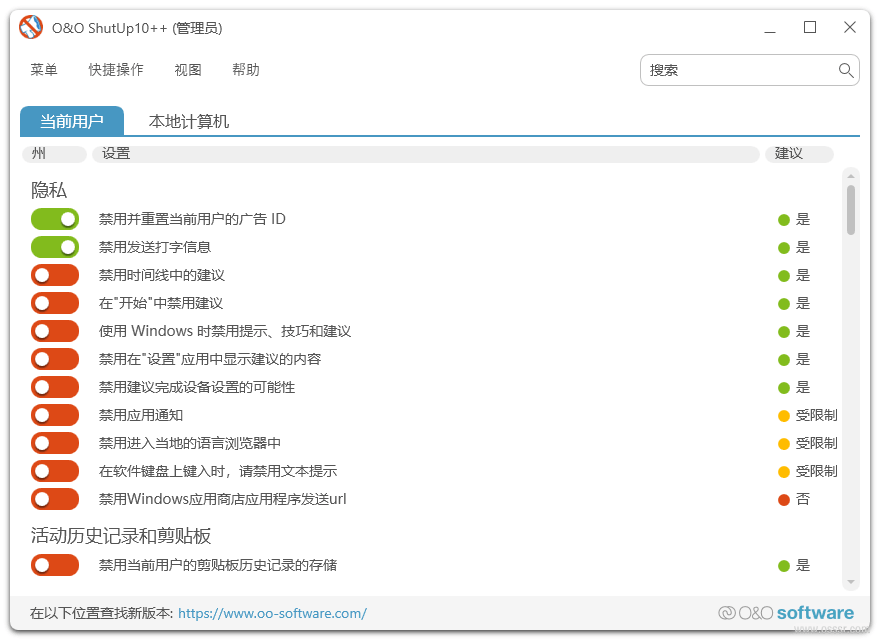Click the vertical scrollbar thumb
Image resolution: width=880 pixels, height=640 pixels.
point(851,211)
